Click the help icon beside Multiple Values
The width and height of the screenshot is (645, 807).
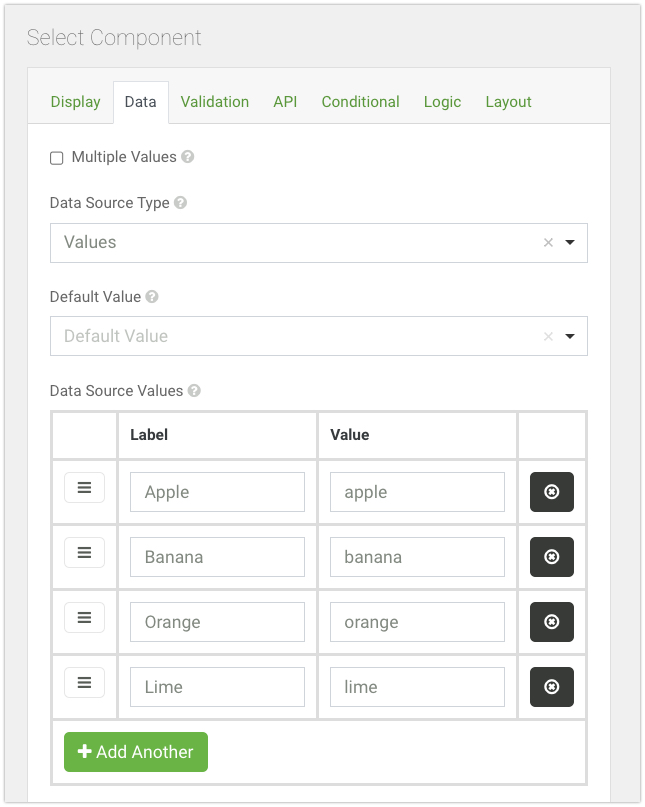tap(188, 157)
